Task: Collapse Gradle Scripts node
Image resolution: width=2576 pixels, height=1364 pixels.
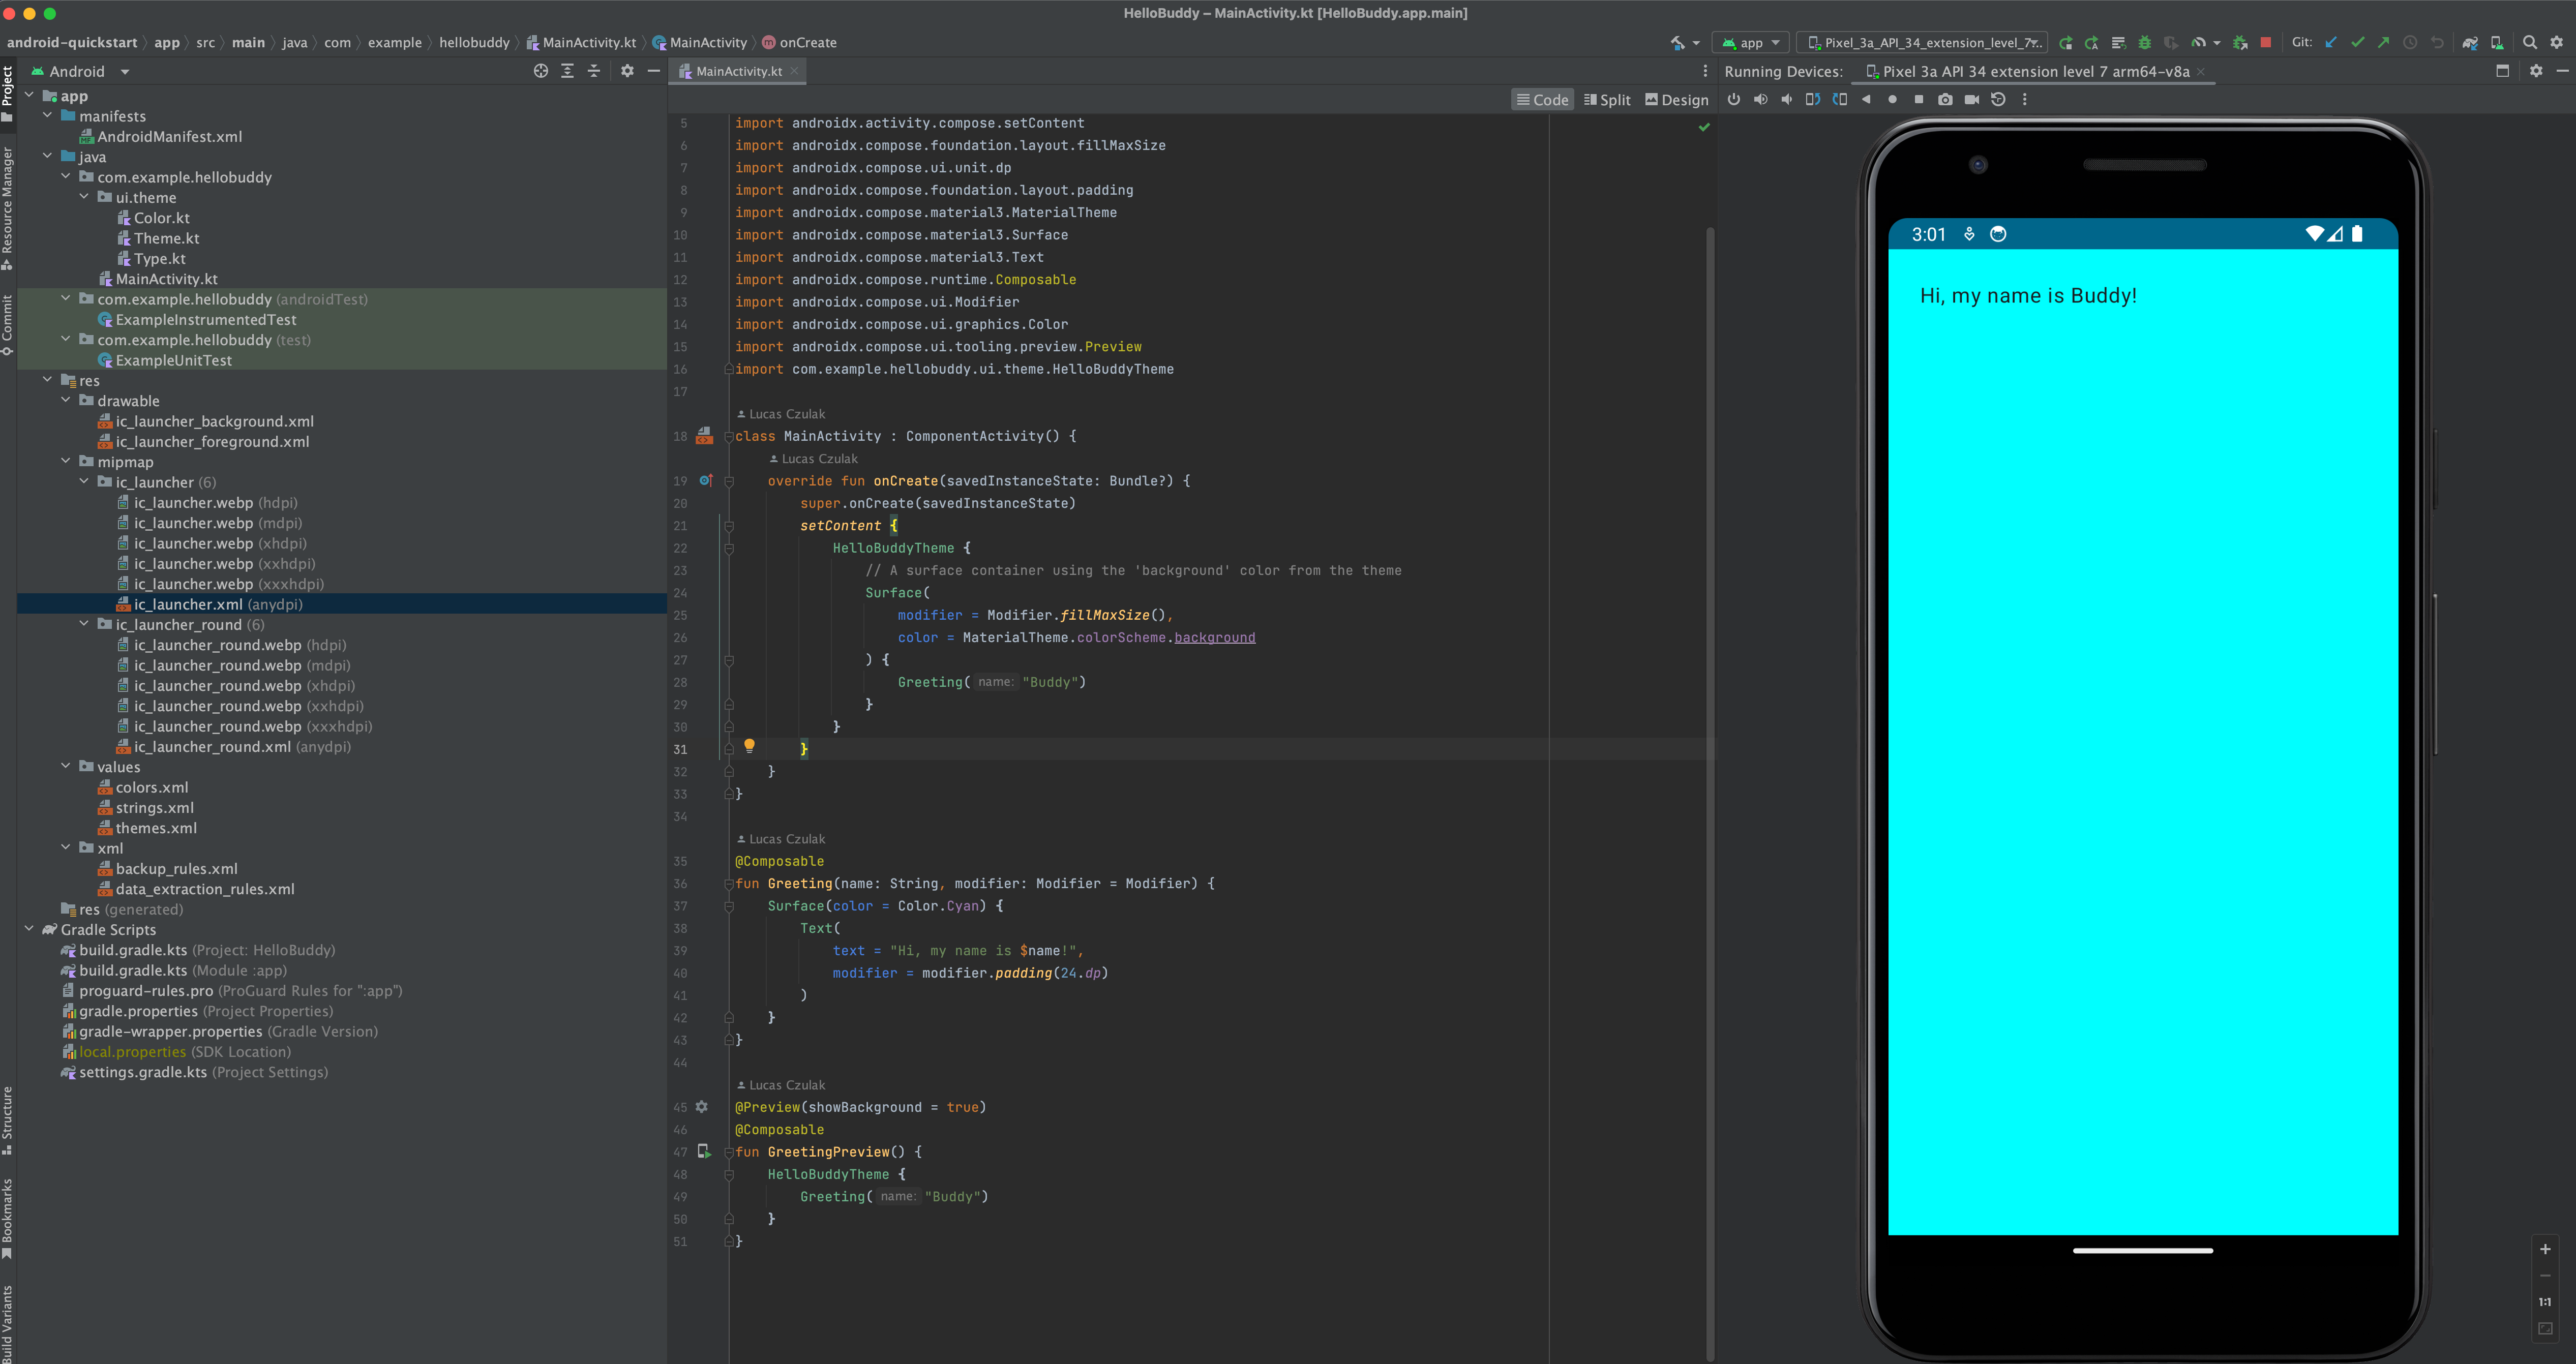Action: point(29,929)
